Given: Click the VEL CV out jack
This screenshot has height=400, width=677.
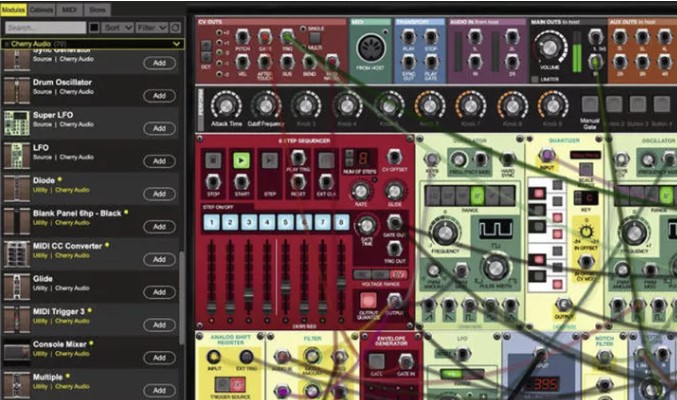Looking at the screenshot, I should pos(243,62).
